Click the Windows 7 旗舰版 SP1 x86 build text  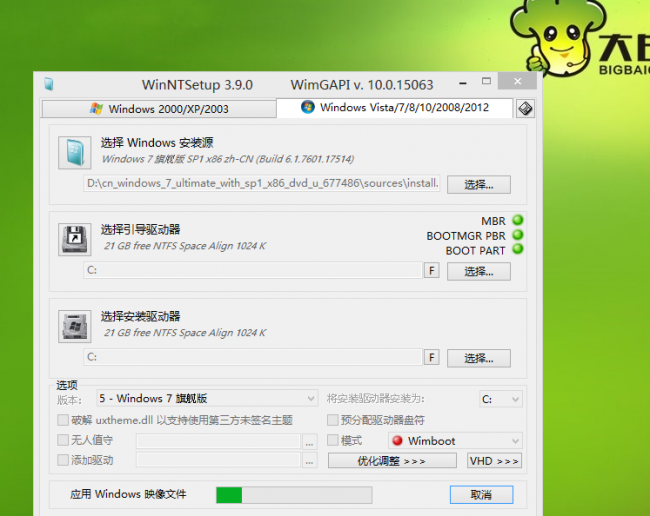228,159
